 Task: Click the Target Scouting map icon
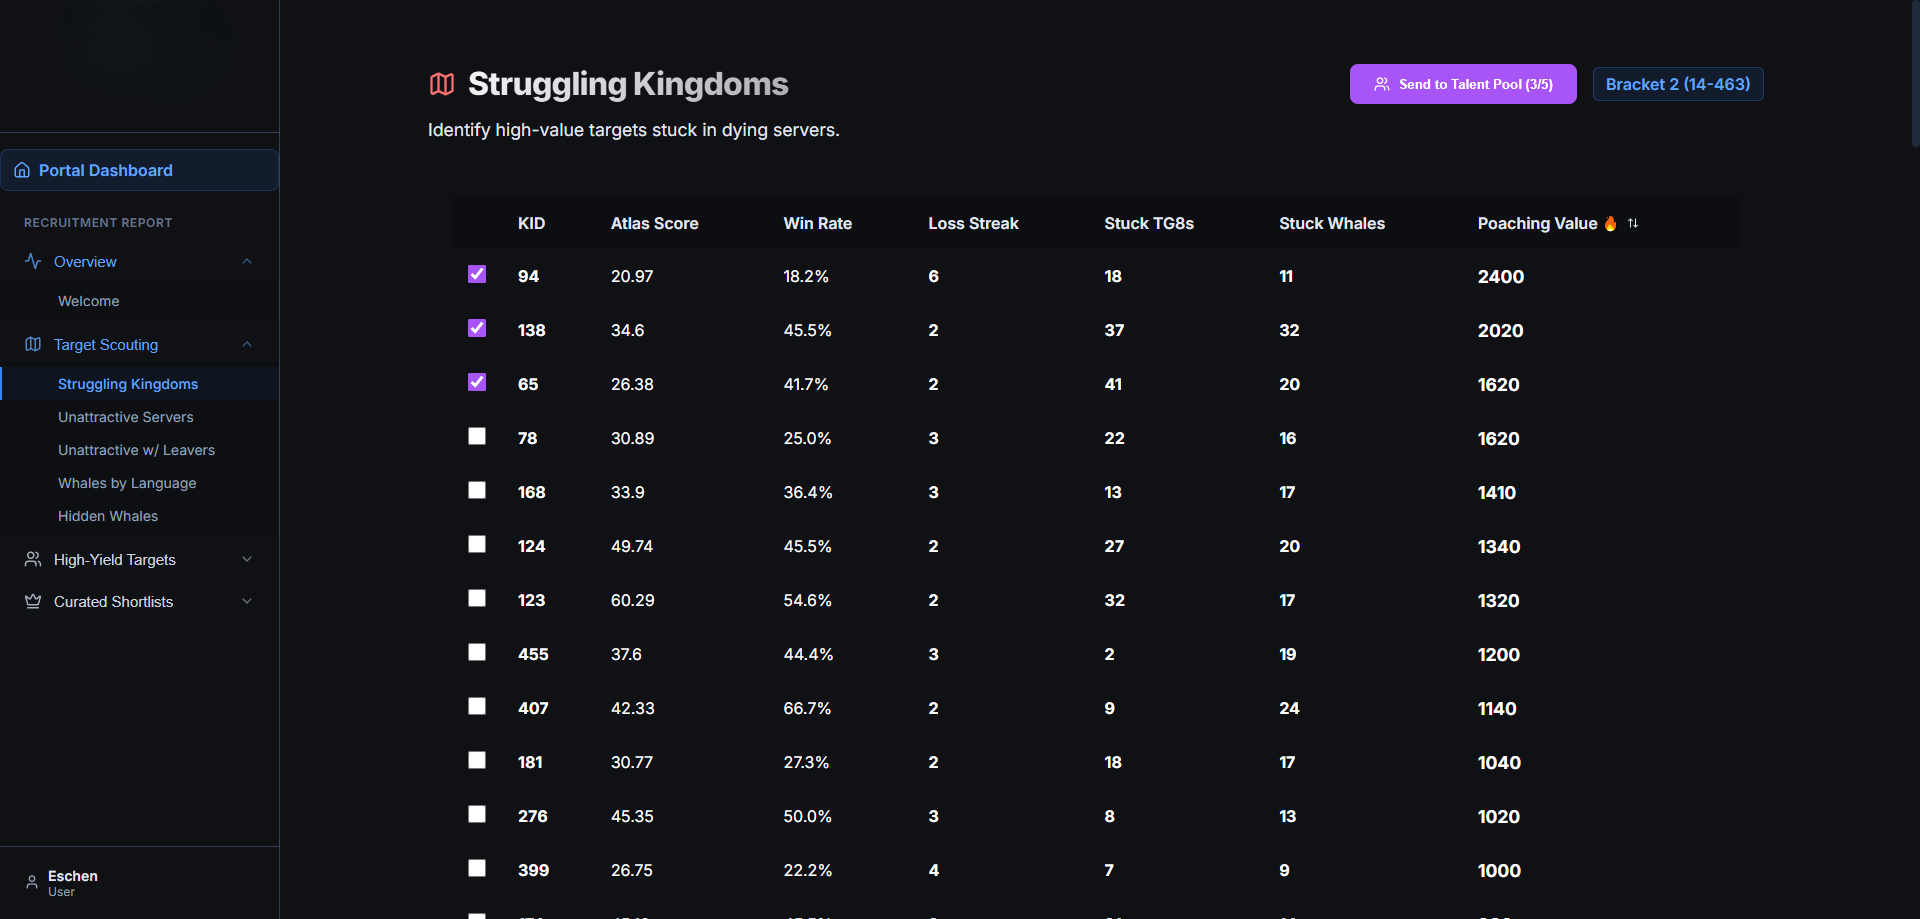coord(33,344)
